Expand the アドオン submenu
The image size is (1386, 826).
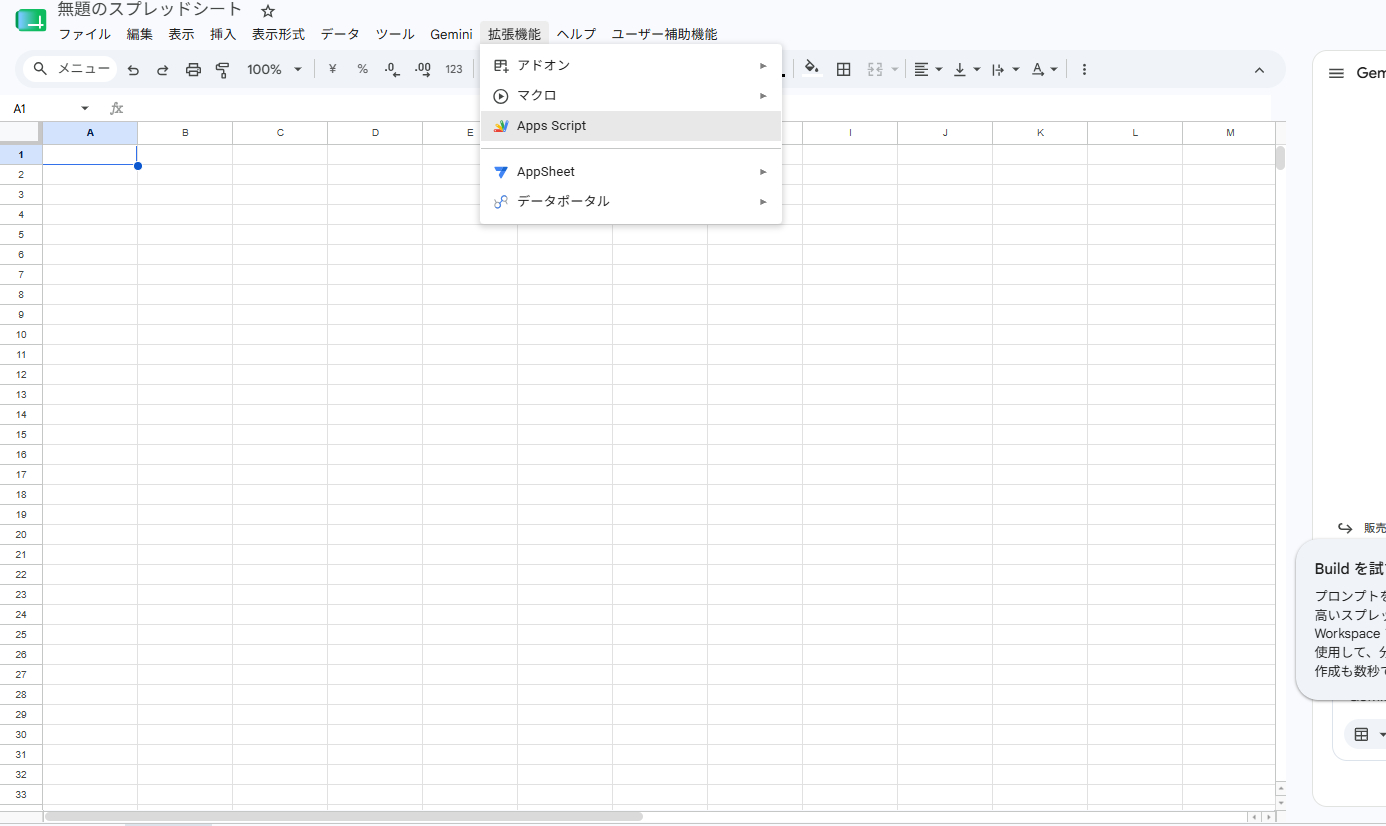click(631, 65)
